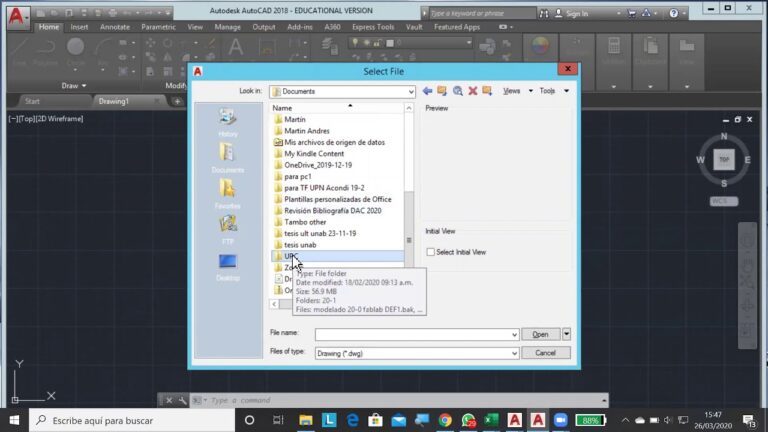Image resolution: width=768 pixels, height=432 pixels.
Task: Open File Explorer from the taskbar
Action: click(306, 420)
